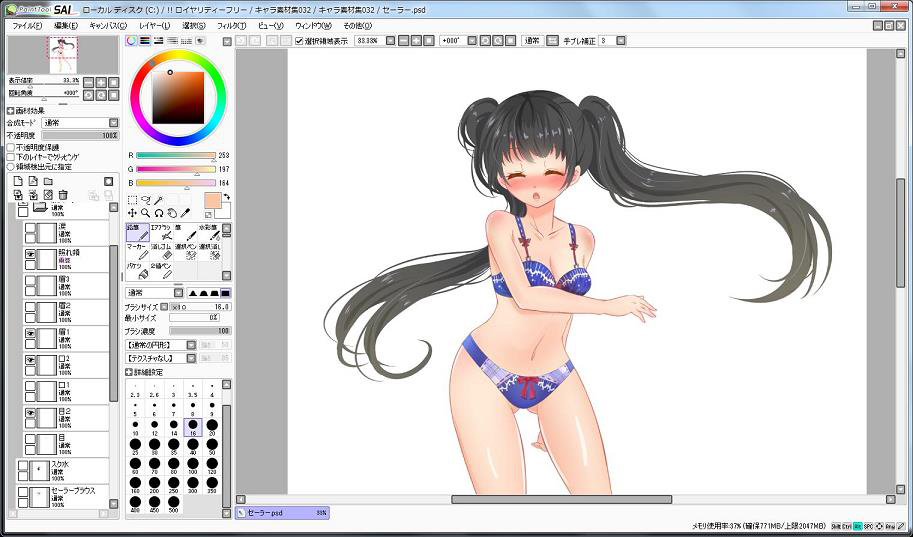Choose the move layer tool
Screen dimensions: 913x537
tap(132, 213)
